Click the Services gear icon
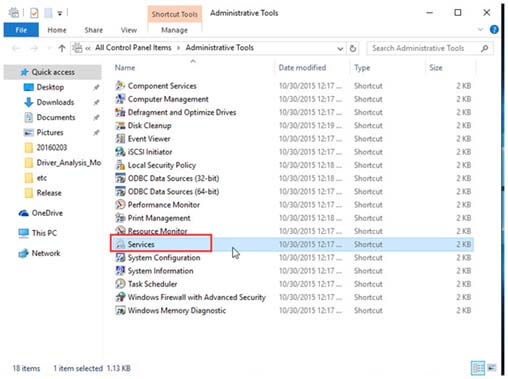This screenshot has width=508, height=379. pos(120,244)
